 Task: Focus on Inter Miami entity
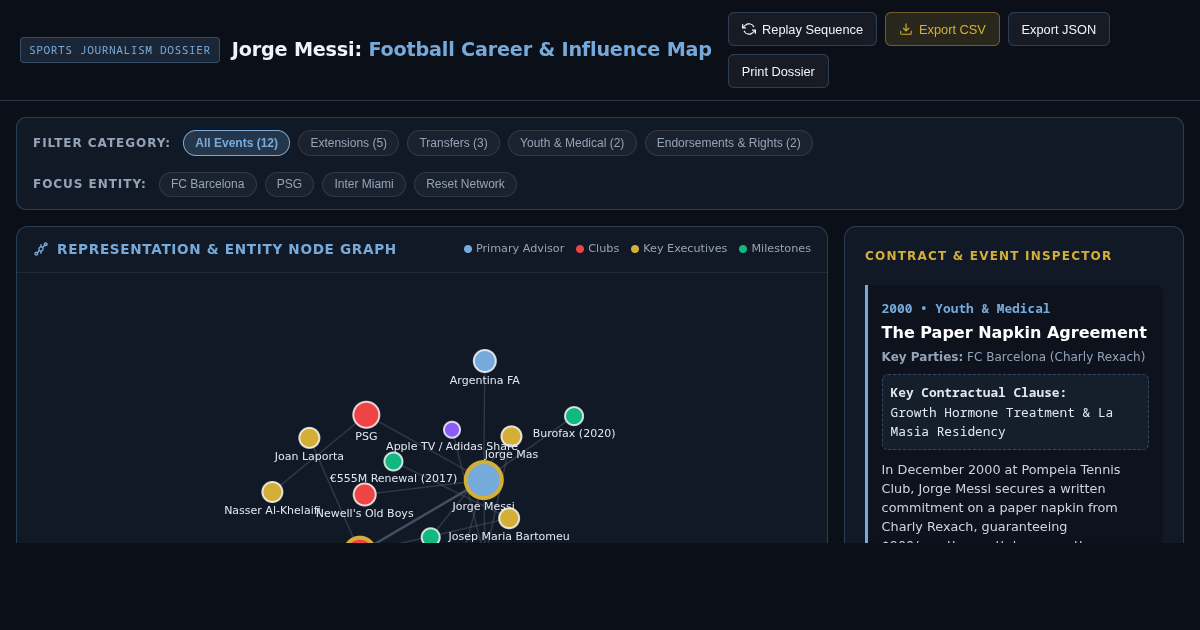click(364, 184)
